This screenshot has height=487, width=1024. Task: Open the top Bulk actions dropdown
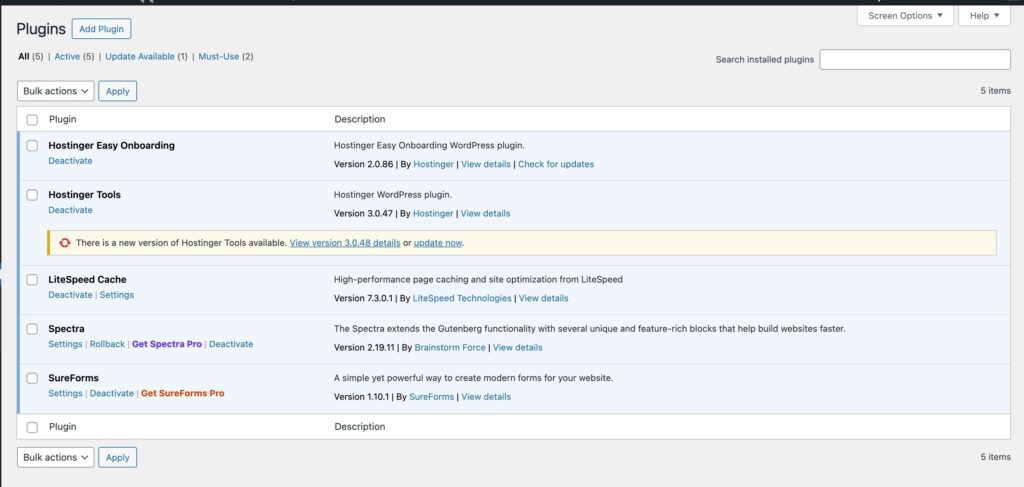point(56,91)
